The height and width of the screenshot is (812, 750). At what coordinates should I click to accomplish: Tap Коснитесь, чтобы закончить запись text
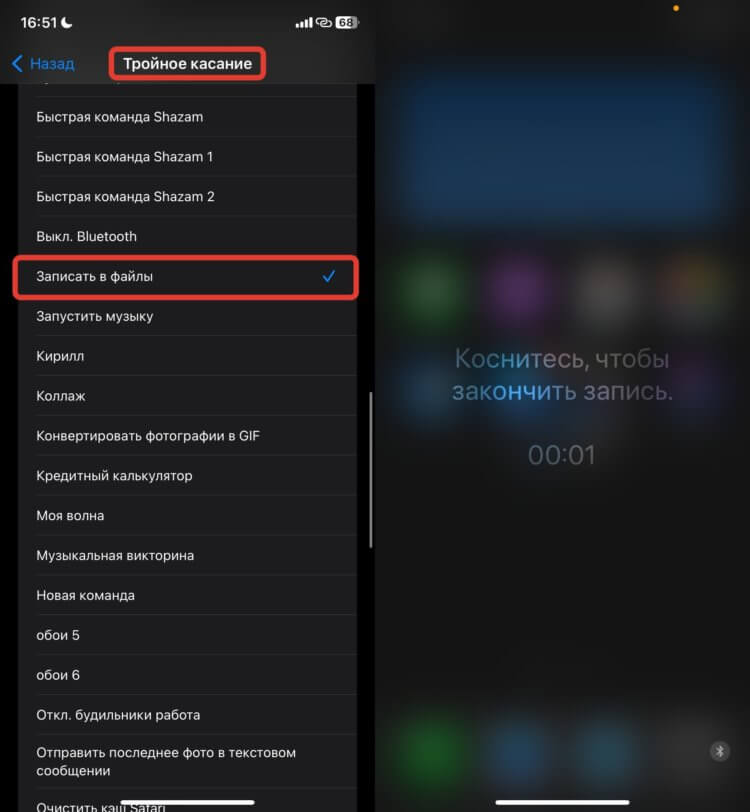coord(562,375)
